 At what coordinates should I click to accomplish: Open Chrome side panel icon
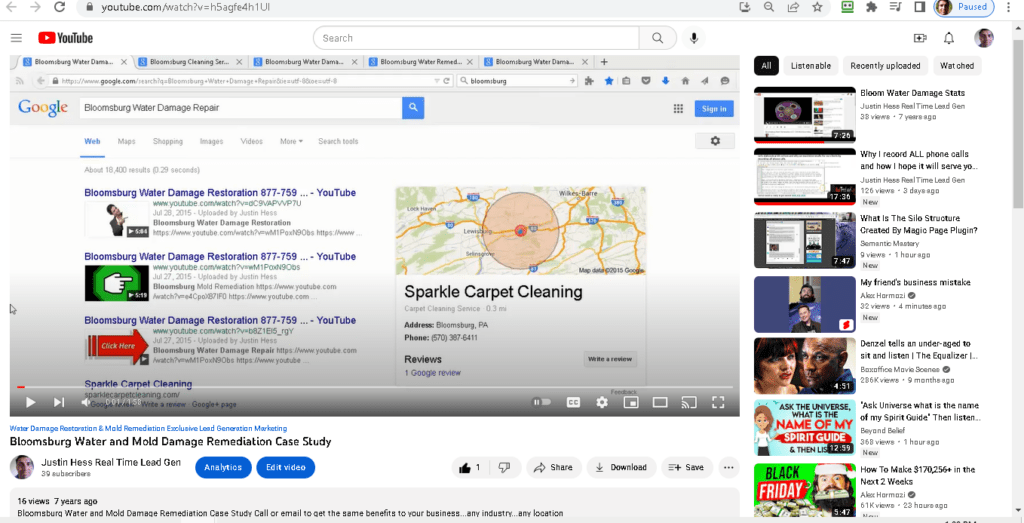pyautogui.click(x=919, y=7)
